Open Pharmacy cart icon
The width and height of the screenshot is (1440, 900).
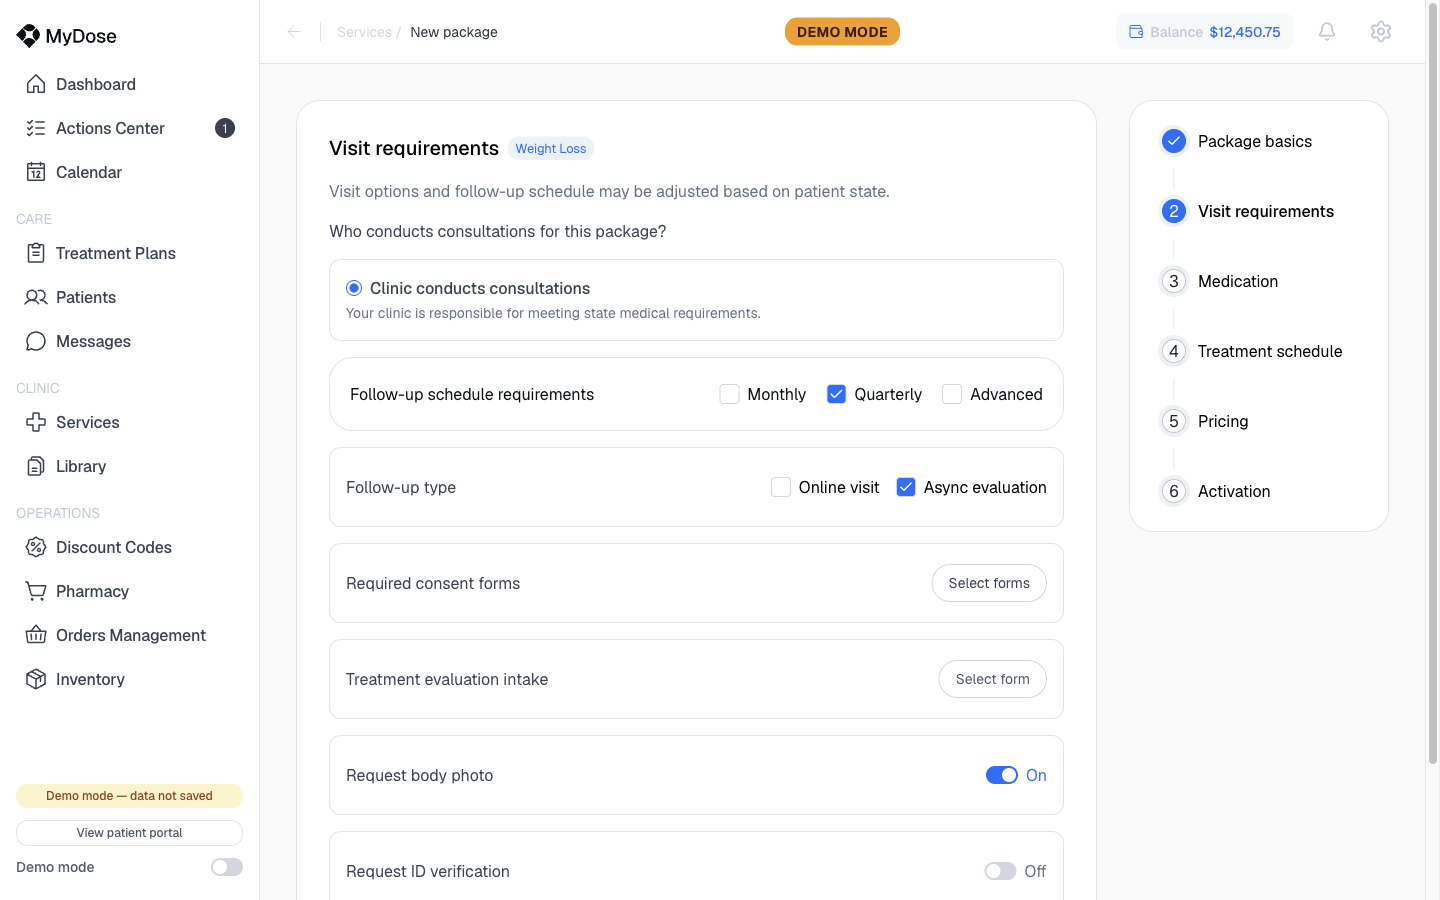pyautogui.click(x=36, y=591)
